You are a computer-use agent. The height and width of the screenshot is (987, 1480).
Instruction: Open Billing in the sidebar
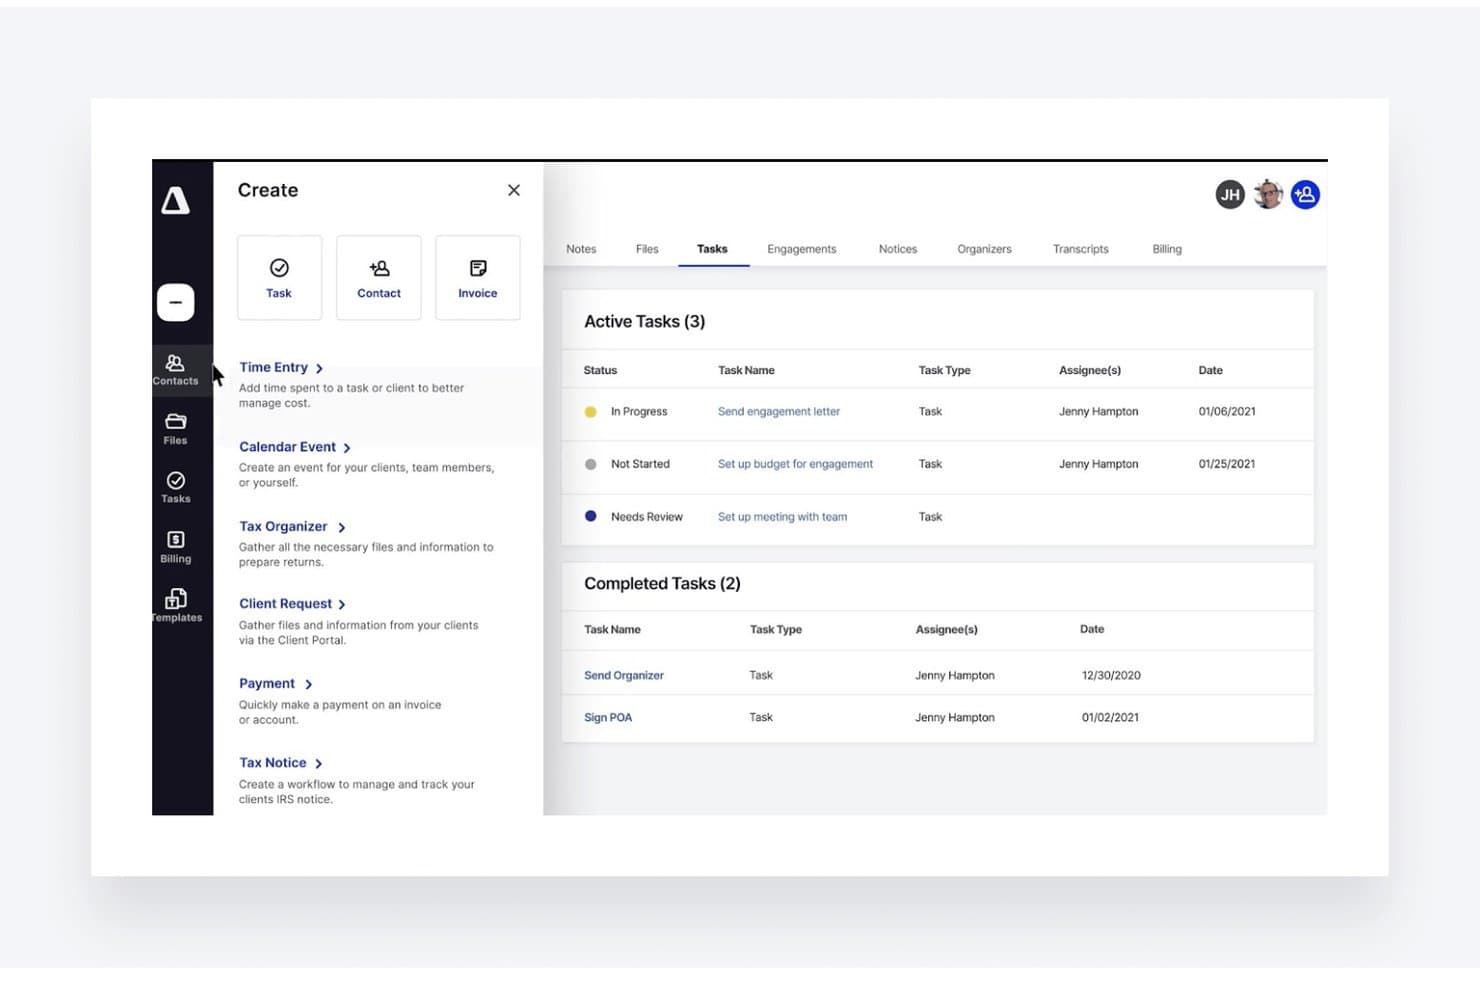click(x=175, y=547)
